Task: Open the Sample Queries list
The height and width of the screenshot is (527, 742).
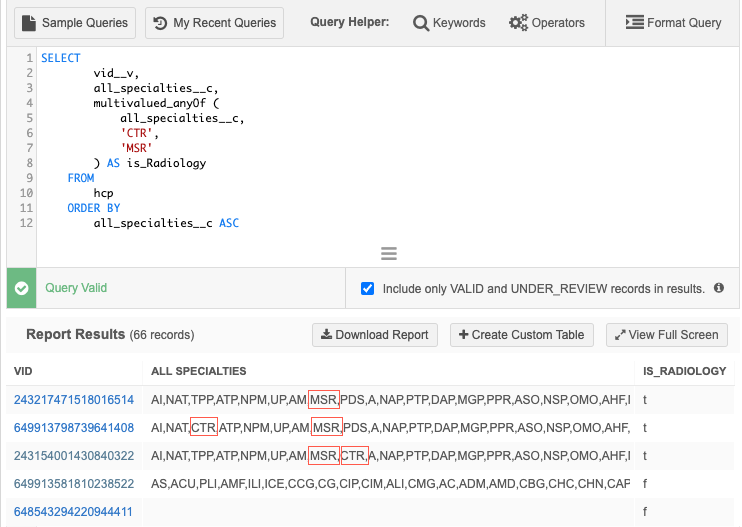Action: pos(75,23)
